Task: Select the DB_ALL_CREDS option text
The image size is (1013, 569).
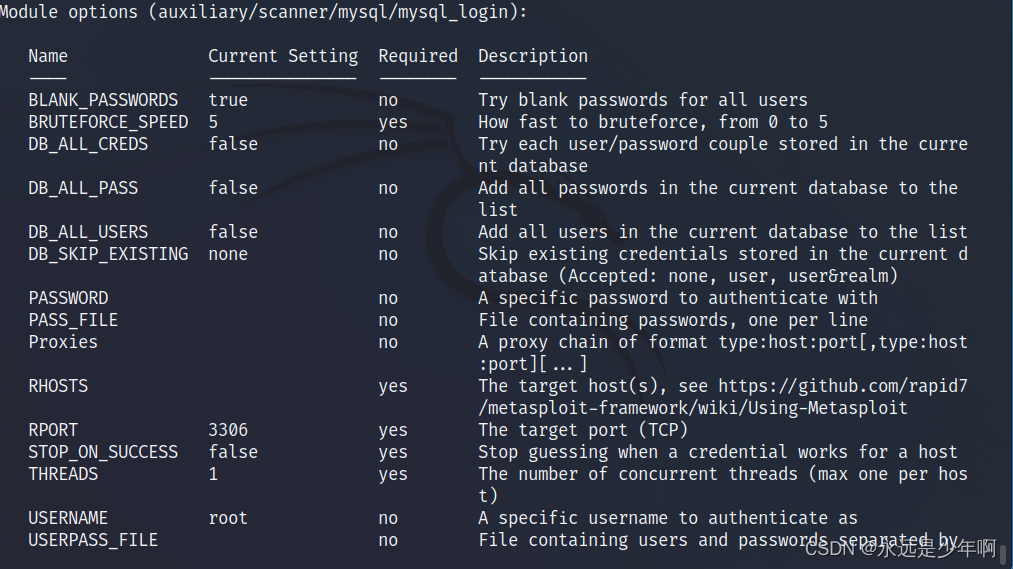Action: 88,144
